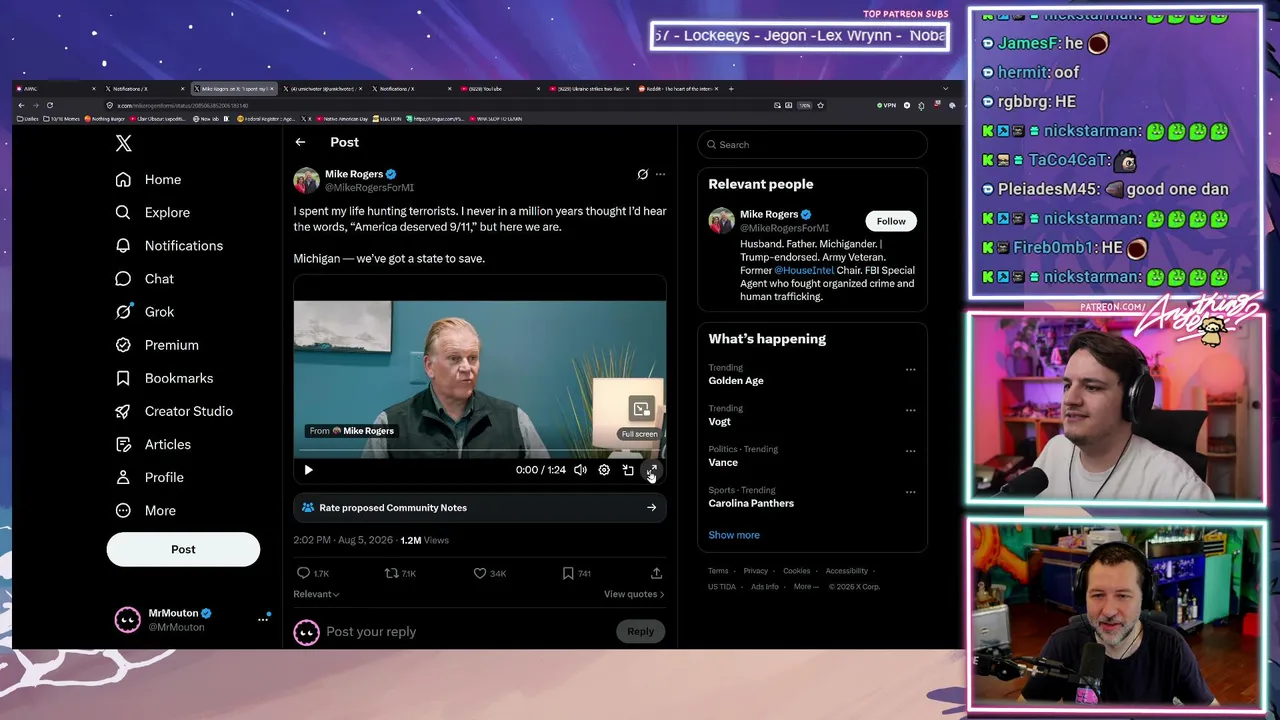Go to Home in the X sidebar

[x=148, y=180]
